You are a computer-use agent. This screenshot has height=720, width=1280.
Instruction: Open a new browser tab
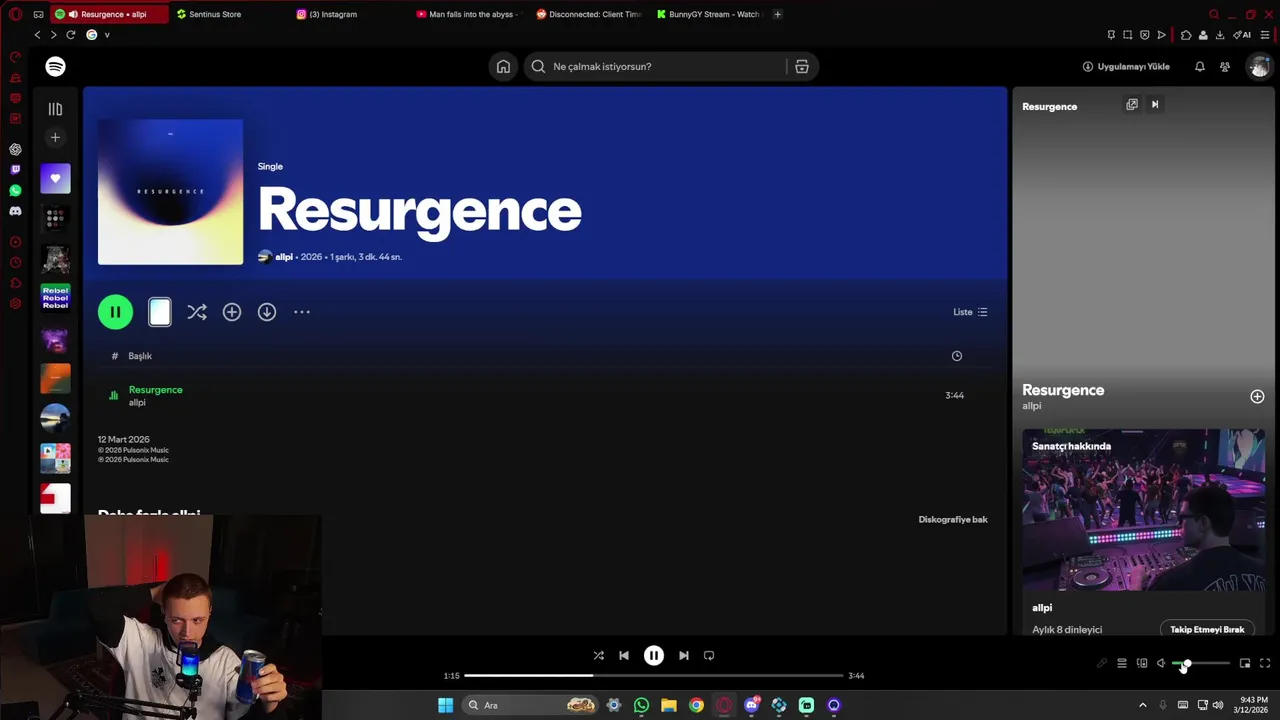coord(778,14)
